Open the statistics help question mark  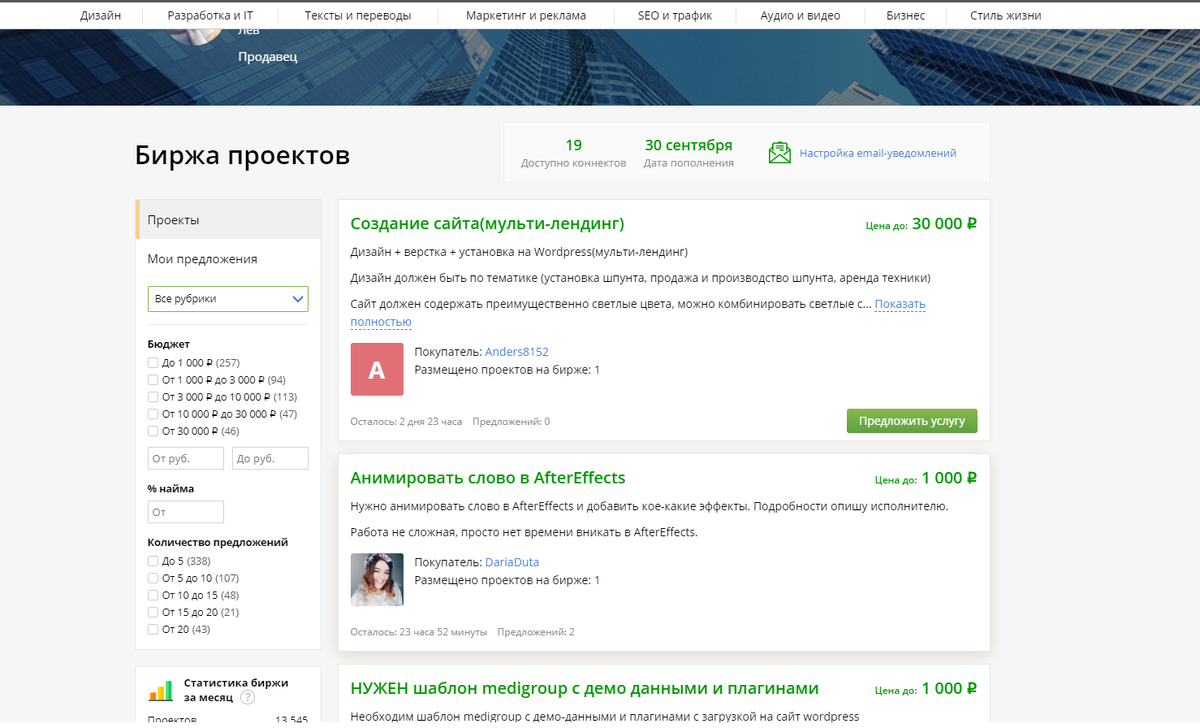coord(247,697)
